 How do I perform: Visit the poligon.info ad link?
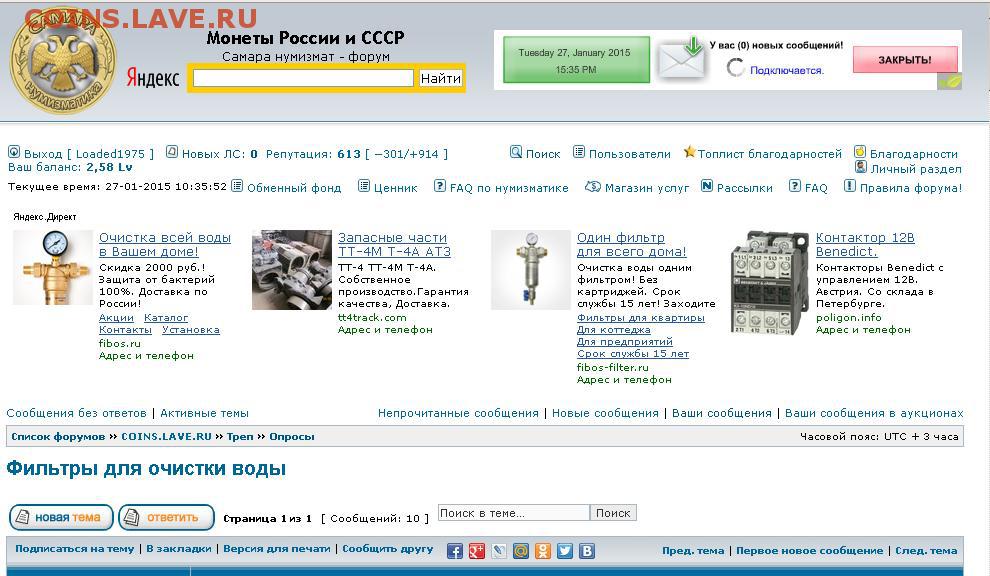pyautogui.click(x=849, y=318)
